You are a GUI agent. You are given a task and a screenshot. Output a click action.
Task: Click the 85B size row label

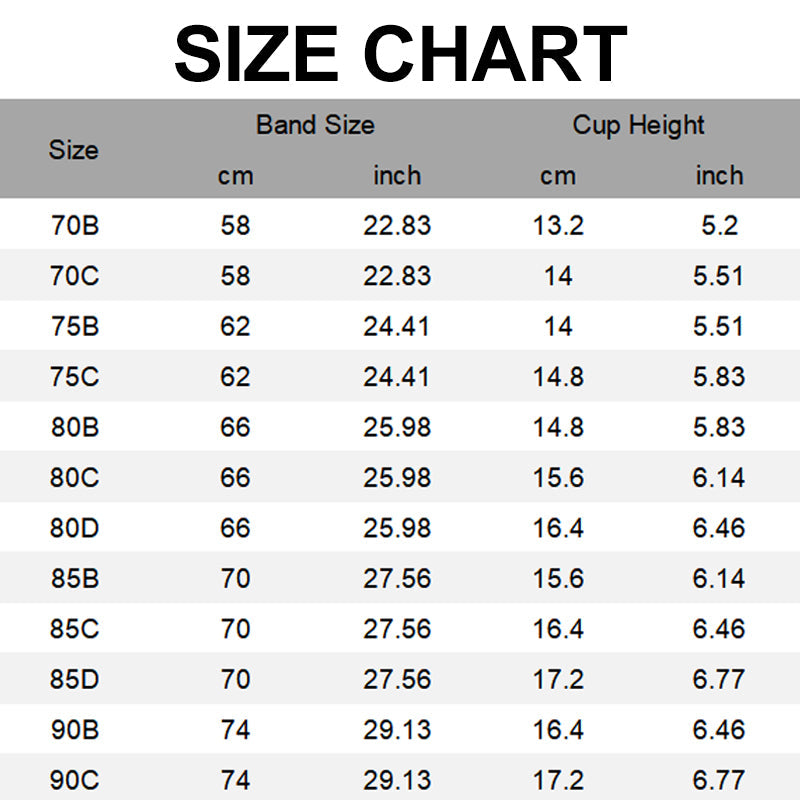75,578
